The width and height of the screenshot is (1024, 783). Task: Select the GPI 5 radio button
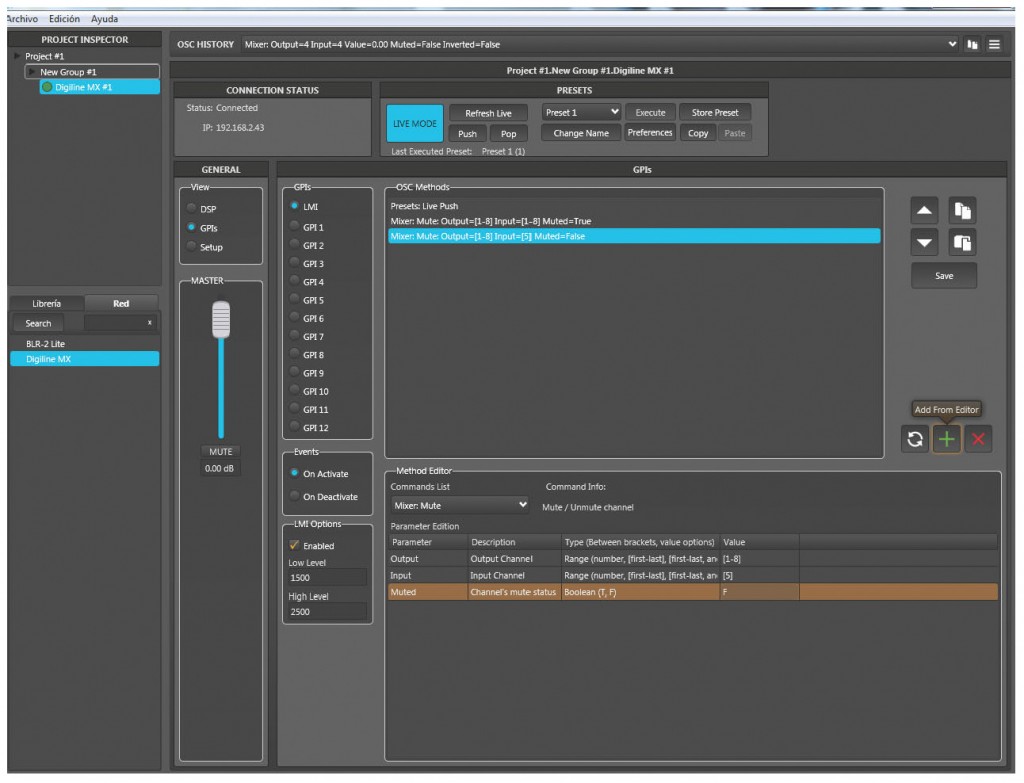pyautogui.click(x=295, y=300)
